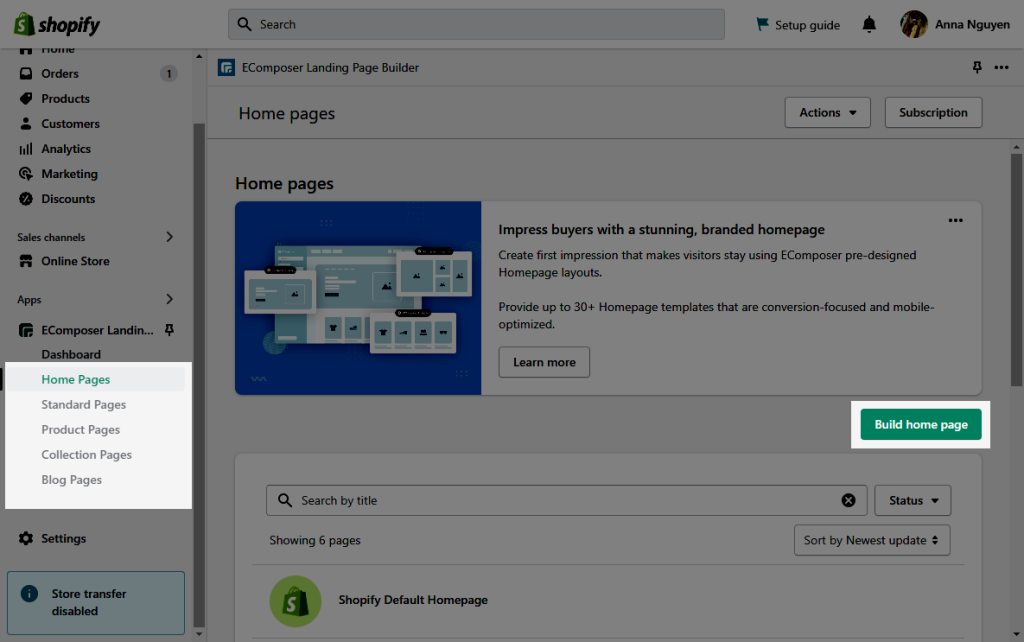The image size is (1024, 642).
Task: Open the EComposer Dashboard
Action: pos(71,355)
